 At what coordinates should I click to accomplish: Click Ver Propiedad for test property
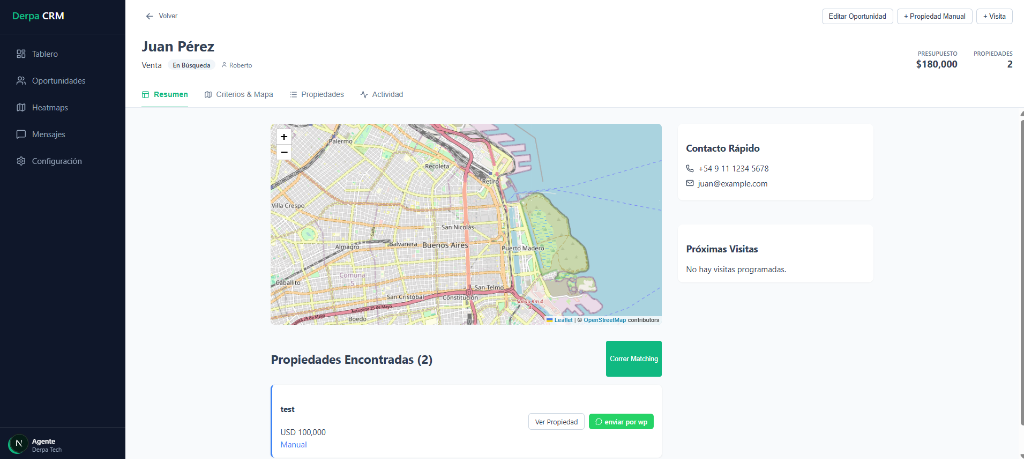pos(556,422)
